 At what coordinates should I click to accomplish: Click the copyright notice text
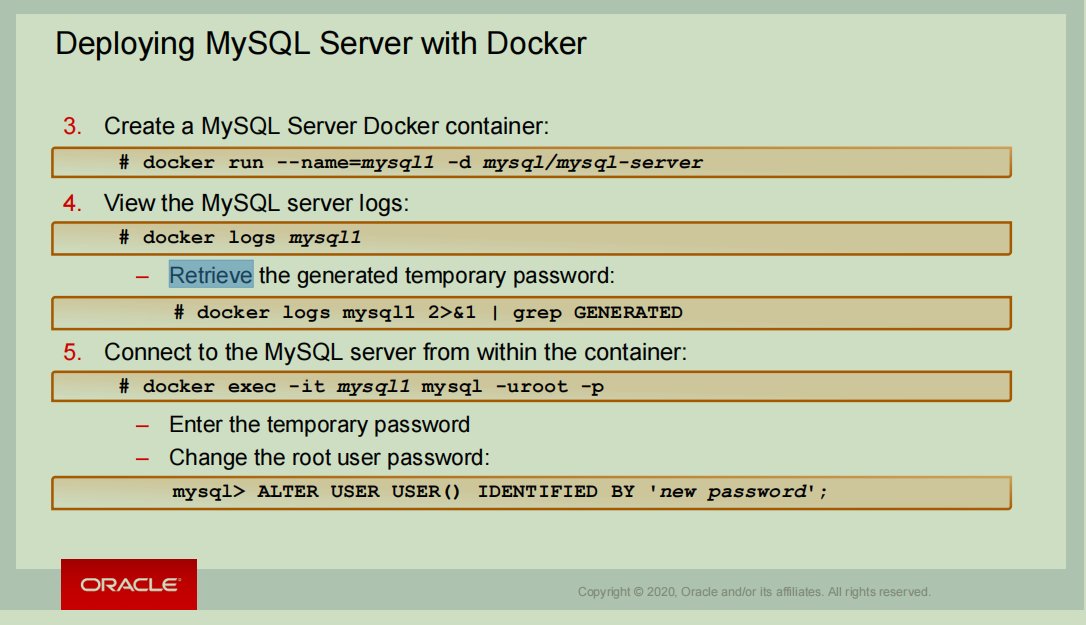click(754, 592)
